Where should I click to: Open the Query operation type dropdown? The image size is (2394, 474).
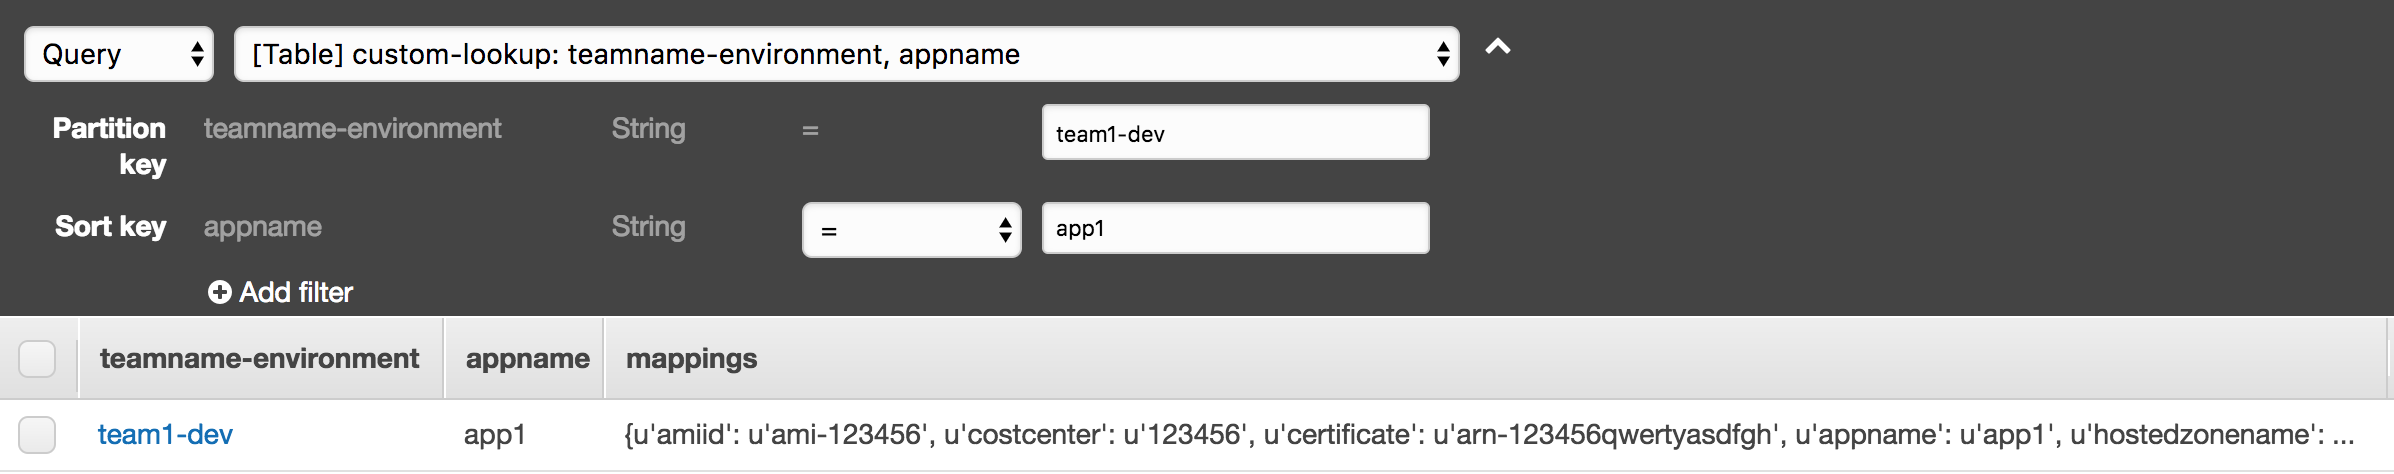(x=119, y=54)
